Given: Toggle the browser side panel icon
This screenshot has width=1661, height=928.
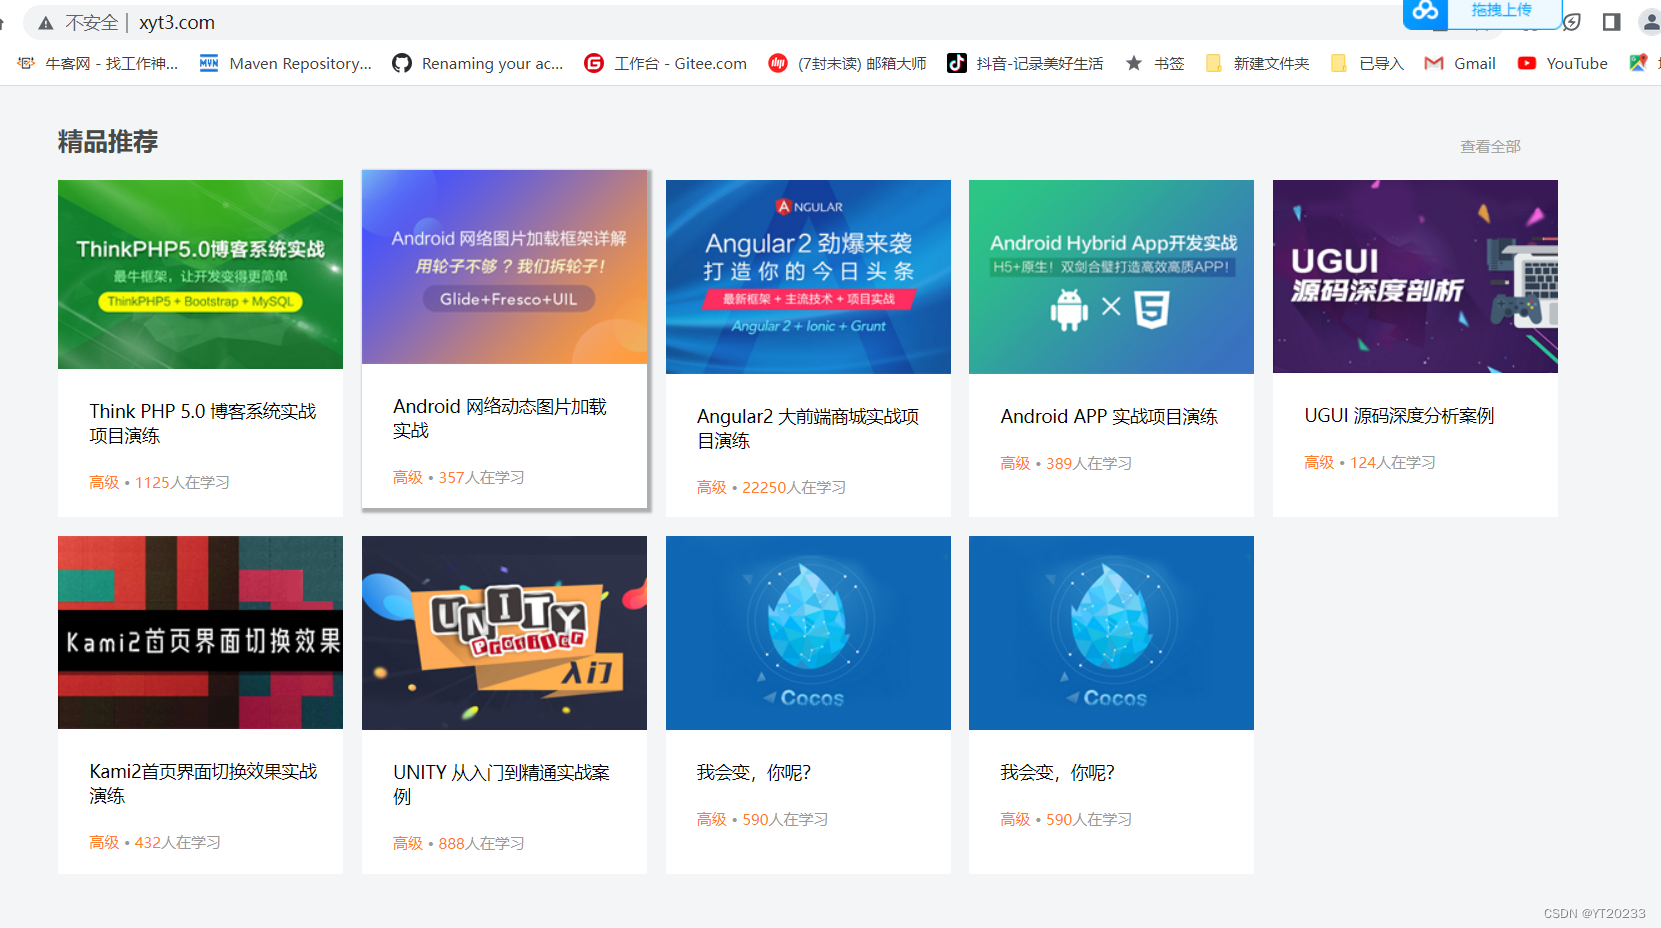Looking at the screenshot, I should click(1611, 22).
